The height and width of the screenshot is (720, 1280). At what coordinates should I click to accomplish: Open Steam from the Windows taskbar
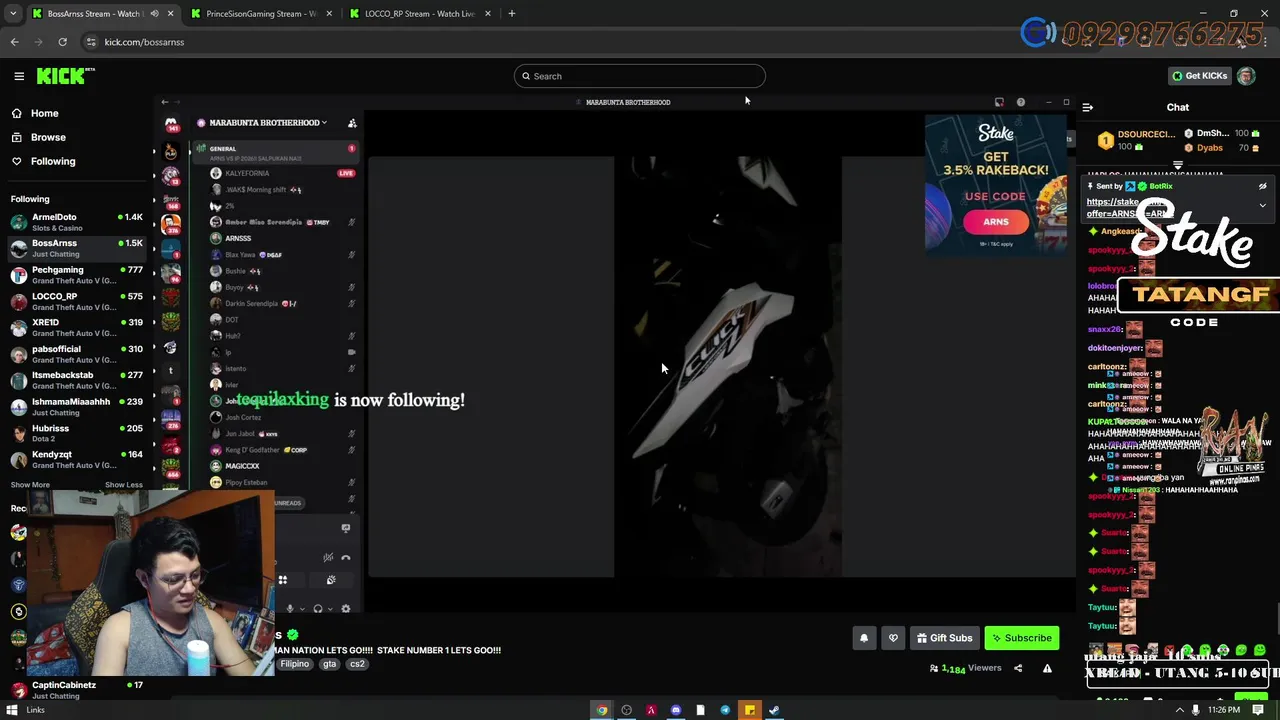click(774, 710)
